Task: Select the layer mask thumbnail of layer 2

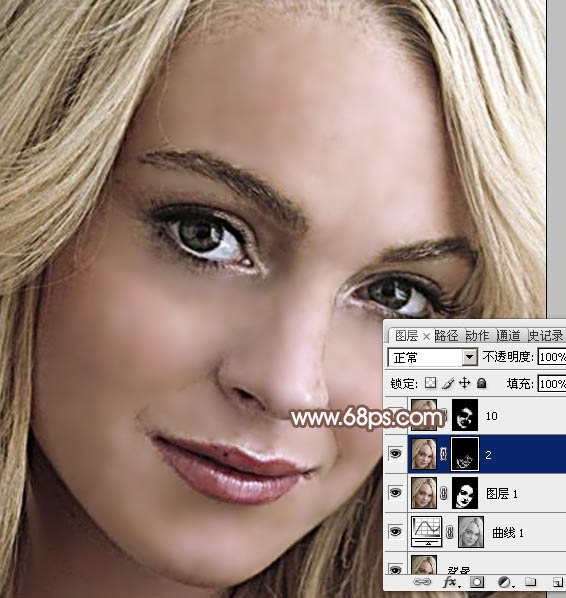Action: point(465,454)
